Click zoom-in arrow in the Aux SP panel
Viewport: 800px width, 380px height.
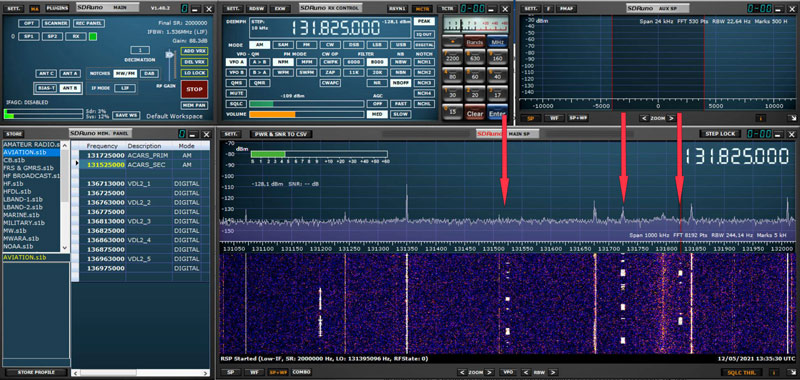pyautogui.click(x=671, y=118)
